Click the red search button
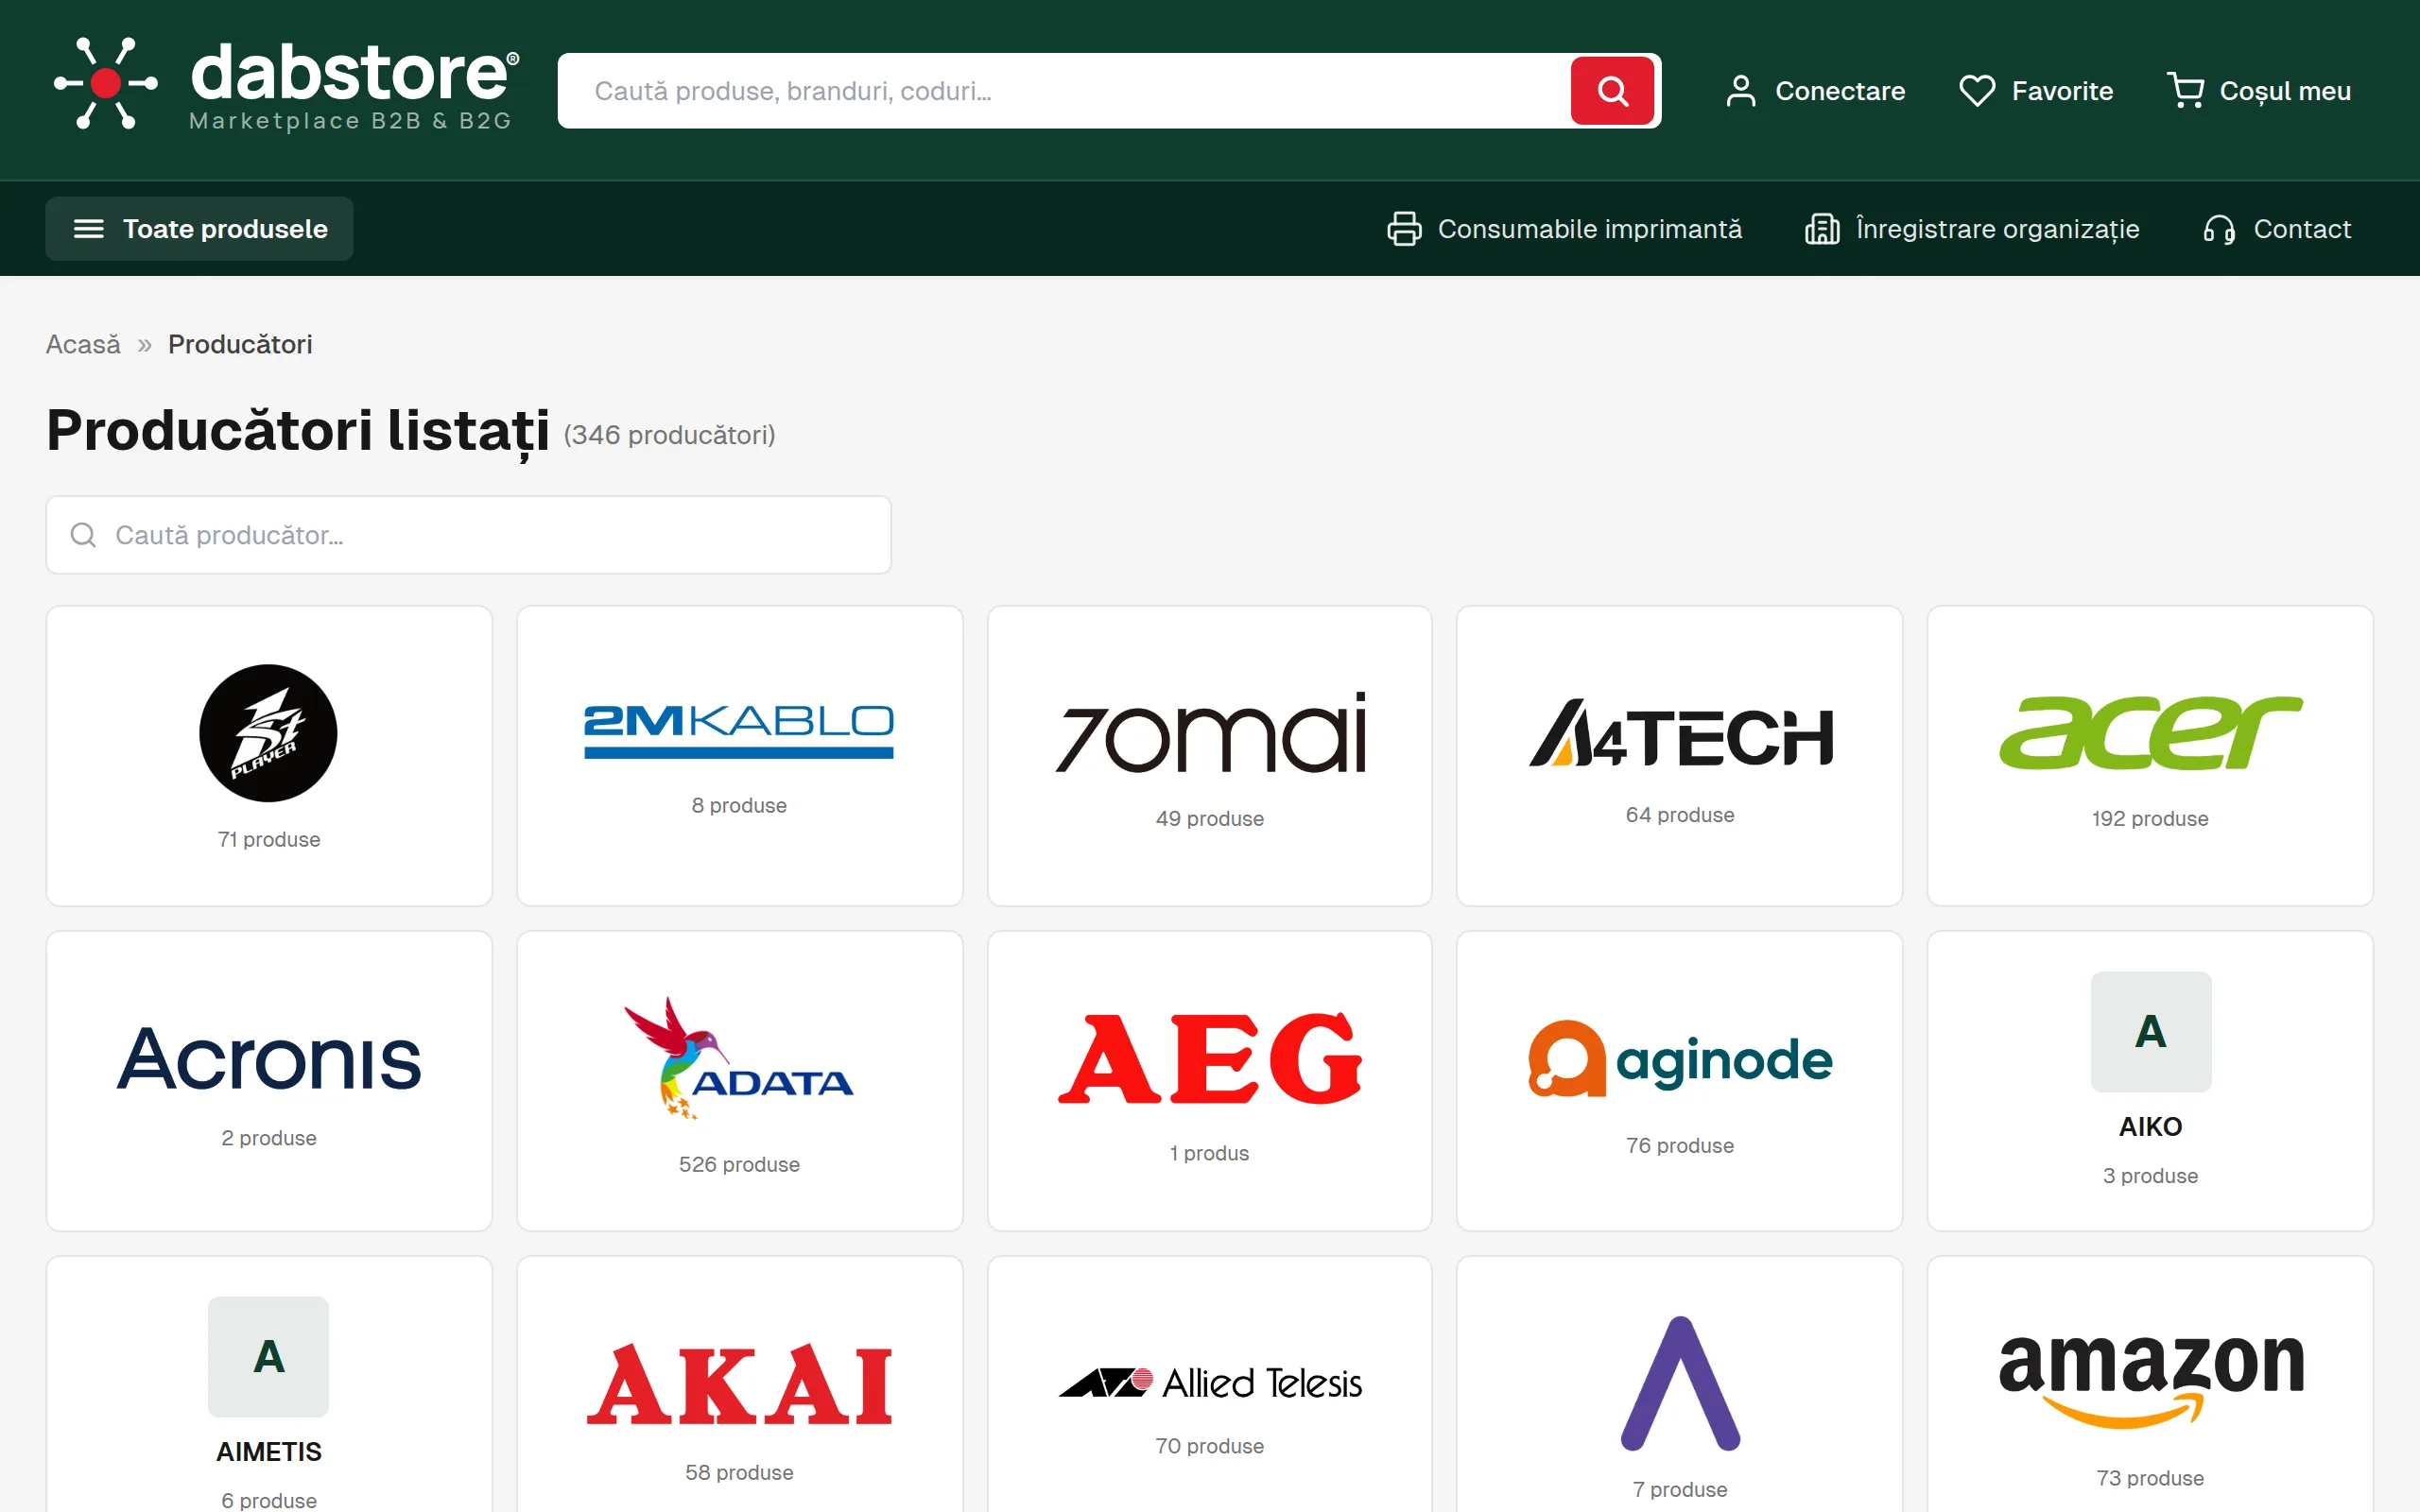Image resolution: width=2420 pixels, height=1512 pixels. click(x=1612, y=91)
